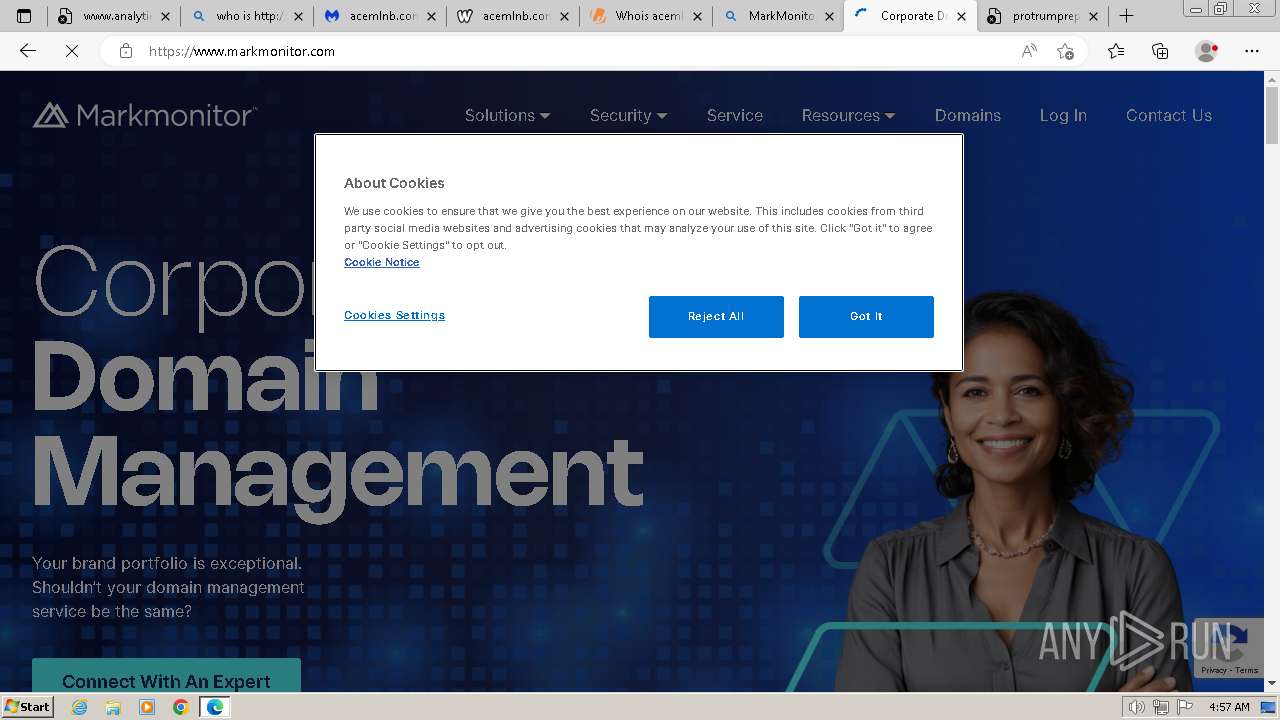Screen dimensions: 1280x720
Task: Close the protrumprep tab
Action: [x=1093, y=16]
